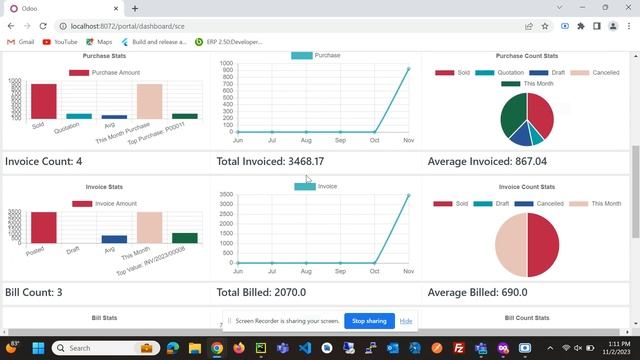Switch to Firefox in taskbar
The image size is (640, 360).
(239, 348)
